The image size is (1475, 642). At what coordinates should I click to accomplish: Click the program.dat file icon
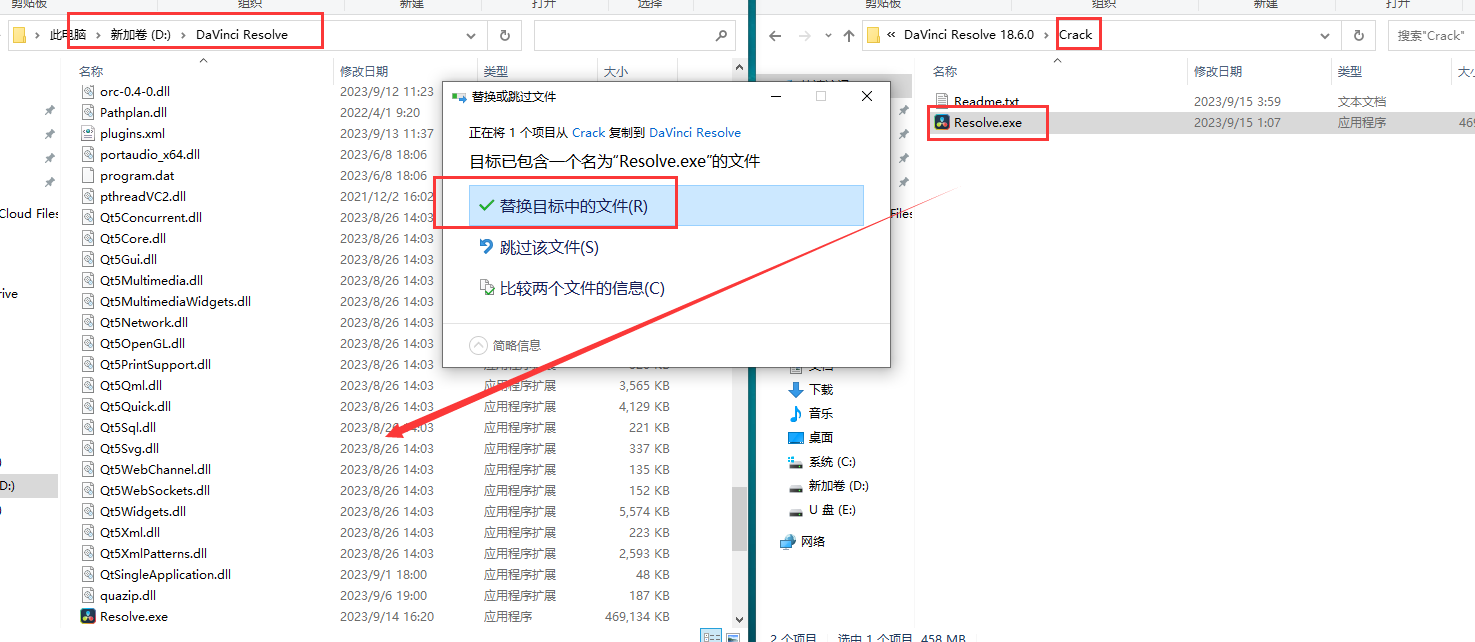coord(88,175)
